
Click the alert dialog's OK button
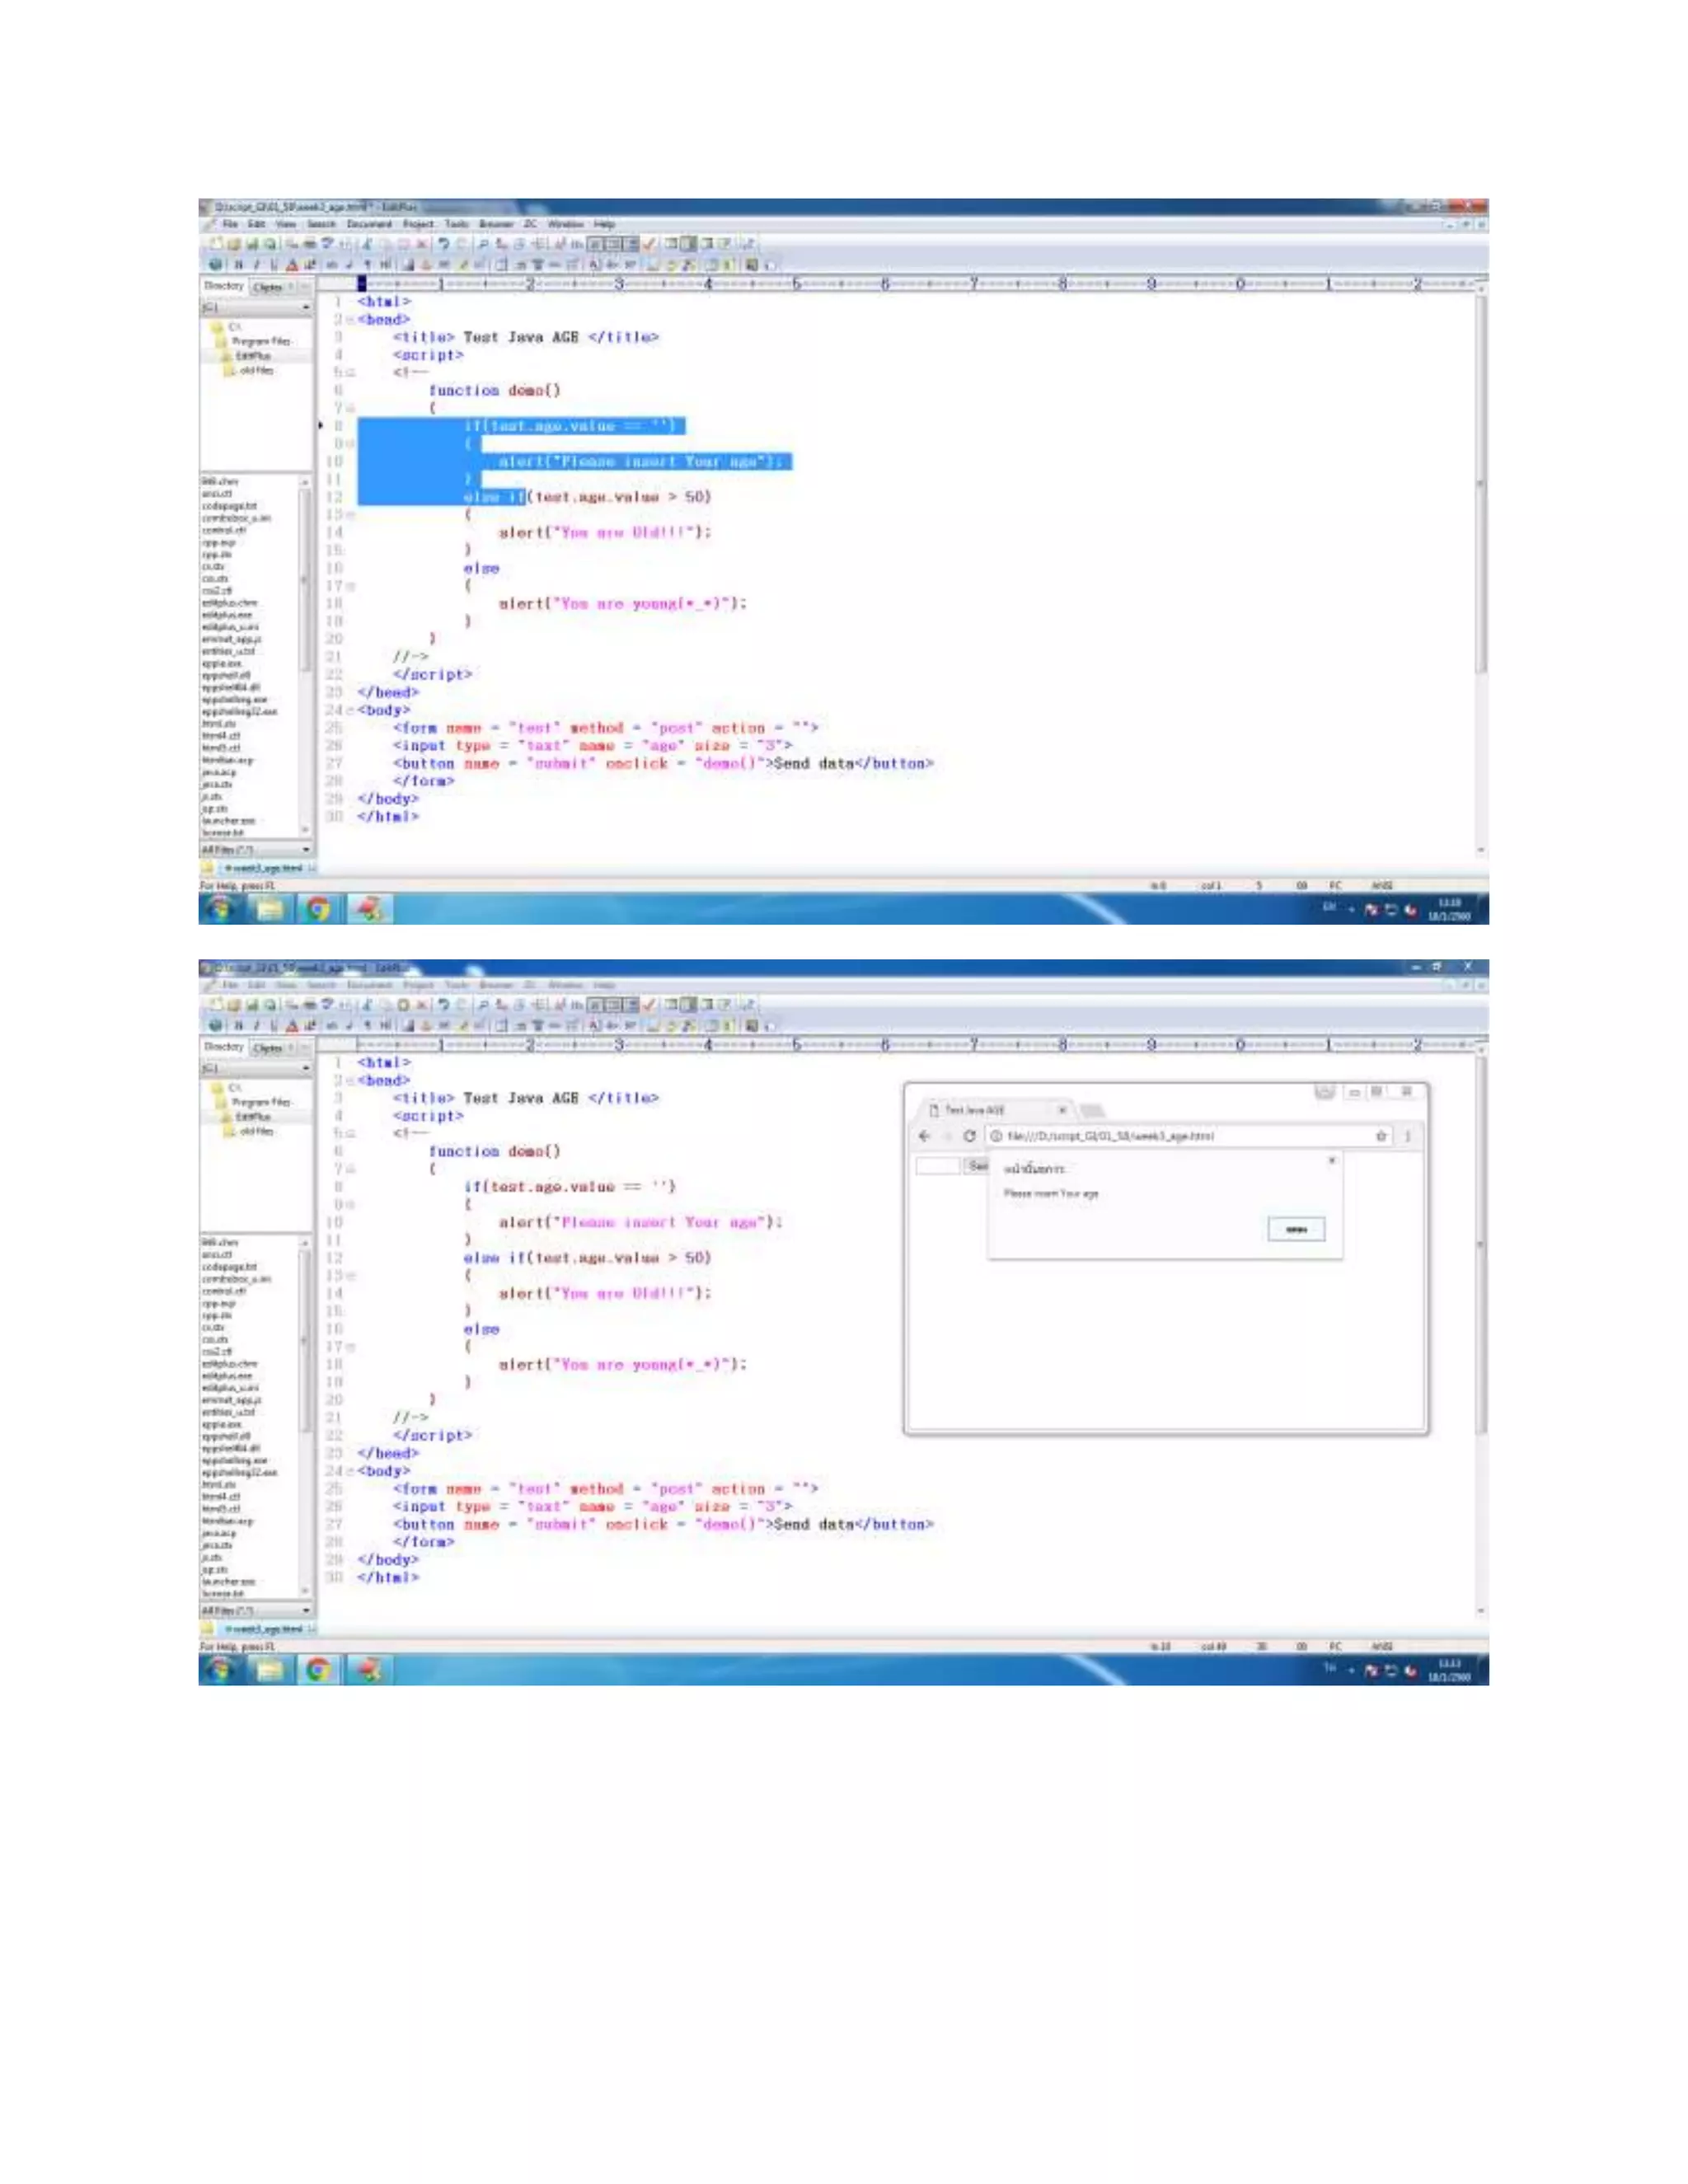1296,1229
